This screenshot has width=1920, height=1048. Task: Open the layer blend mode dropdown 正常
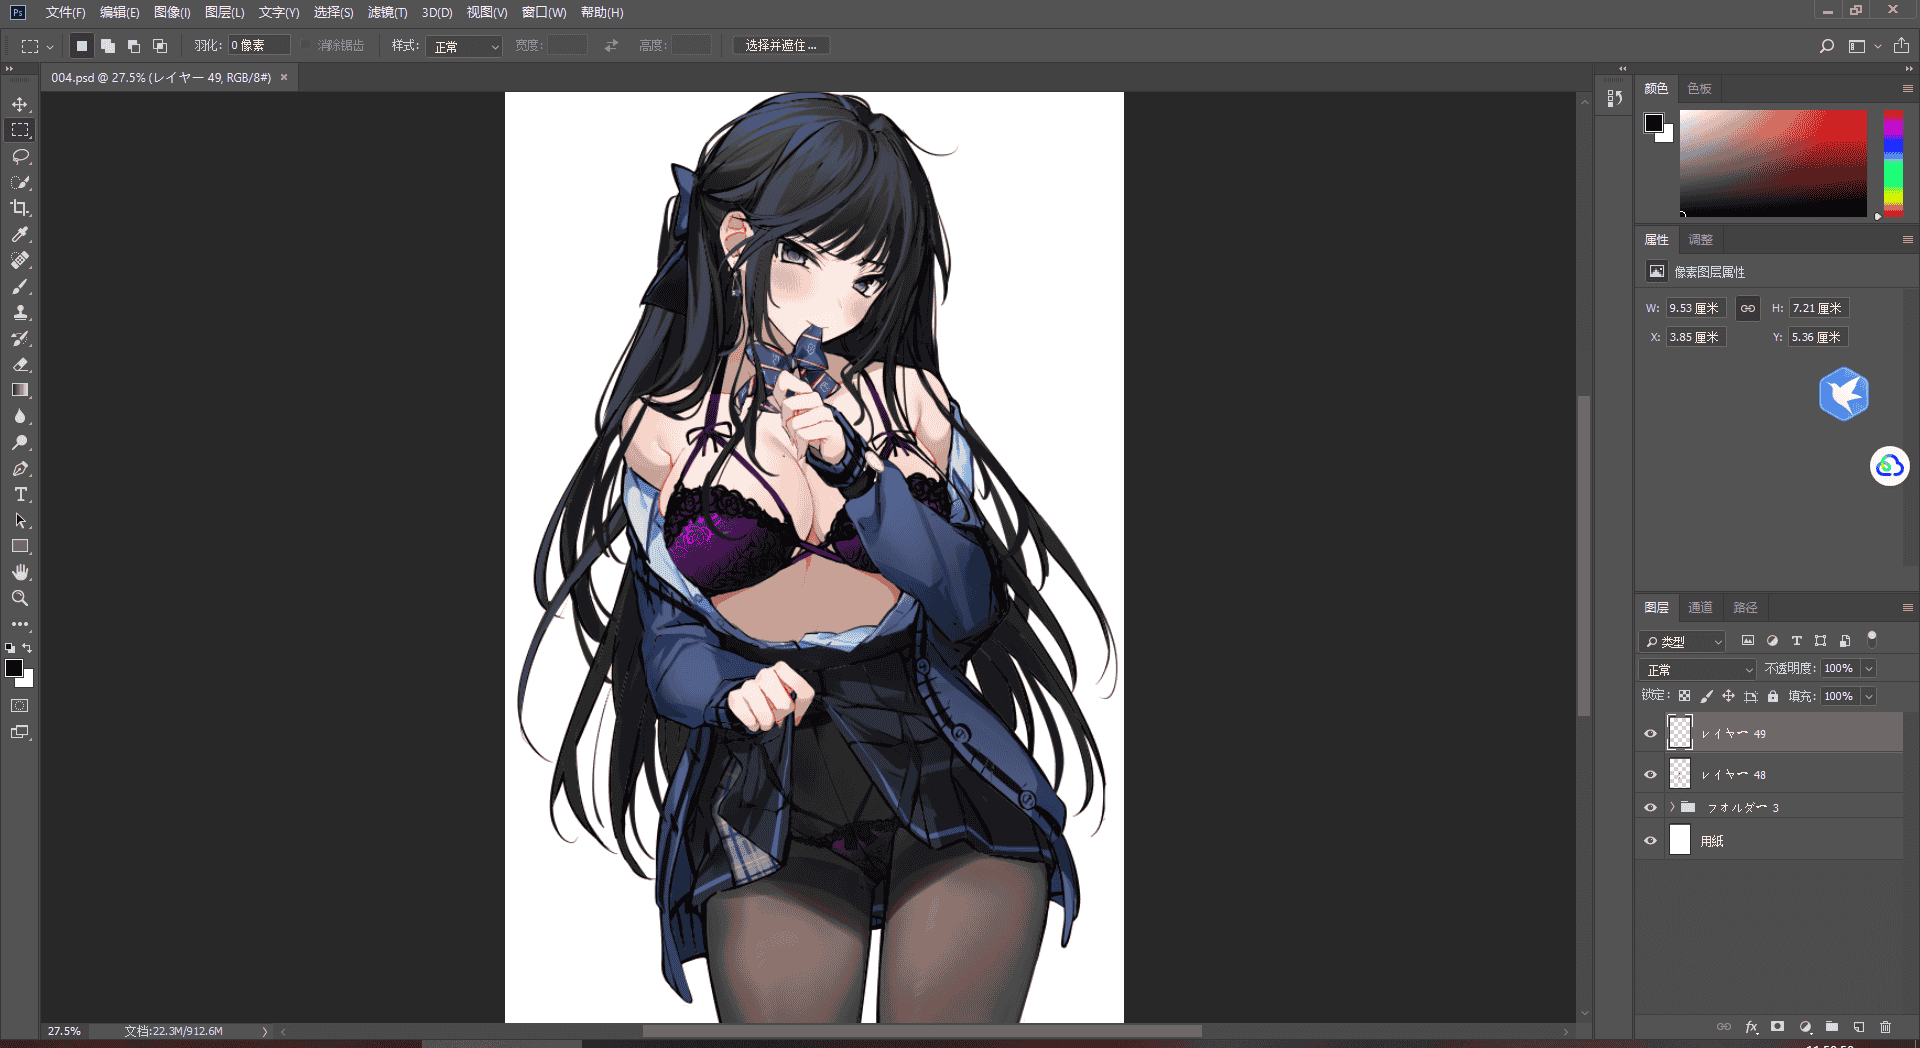(x=1698, y=669)
